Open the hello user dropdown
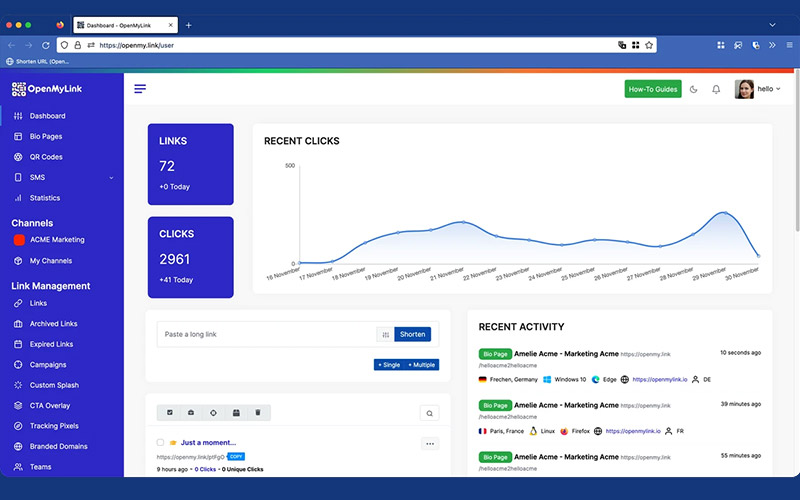 768,89
